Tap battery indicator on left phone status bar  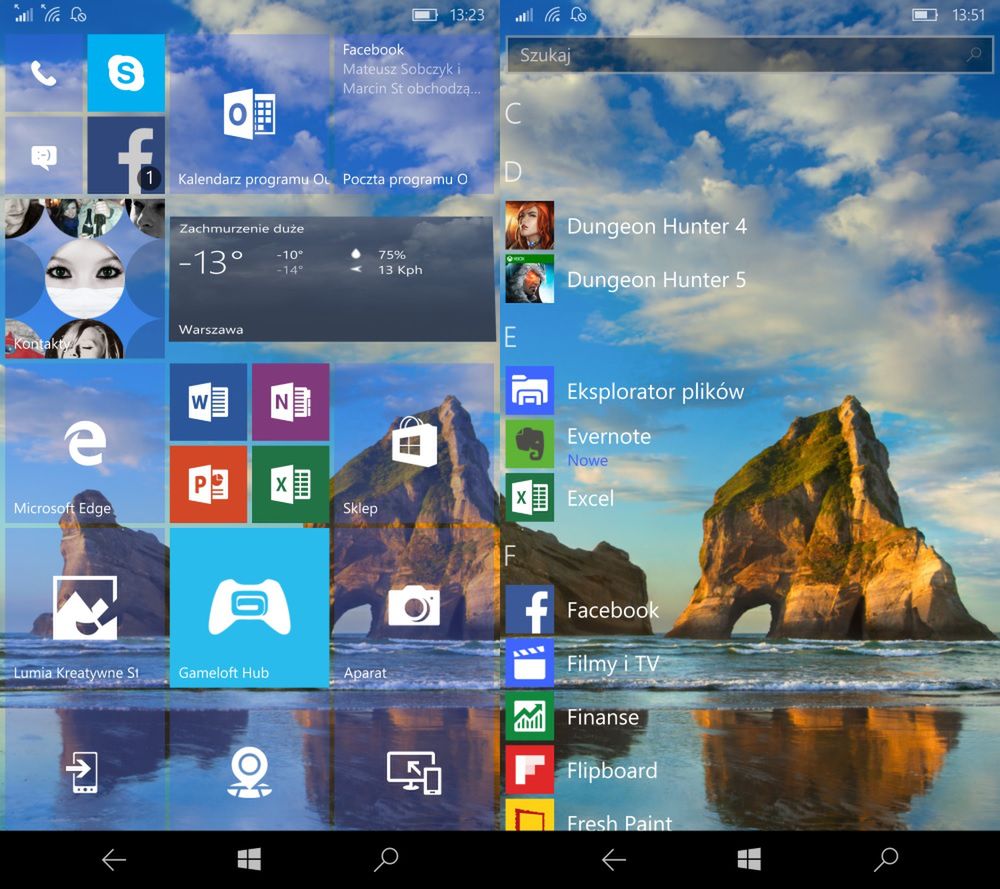pyautogui.click(x=425, y=15)
